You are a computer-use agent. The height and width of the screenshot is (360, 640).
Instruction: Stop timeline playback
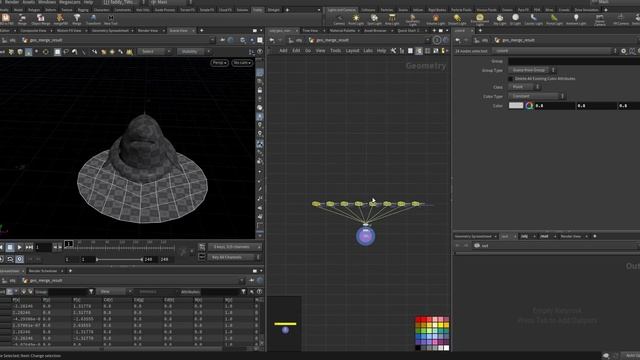pos(10,247)
